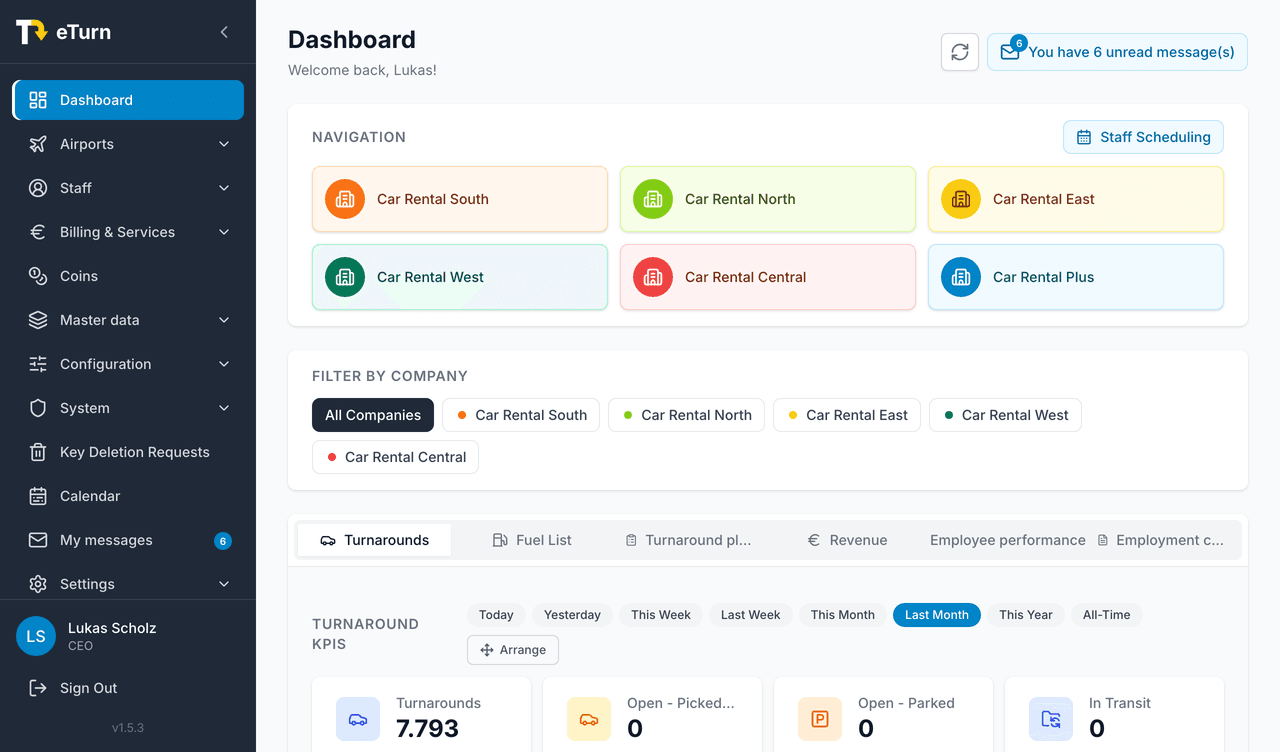
Task: Click the red Car Rental Central building icon
Action: pos(653,277)
